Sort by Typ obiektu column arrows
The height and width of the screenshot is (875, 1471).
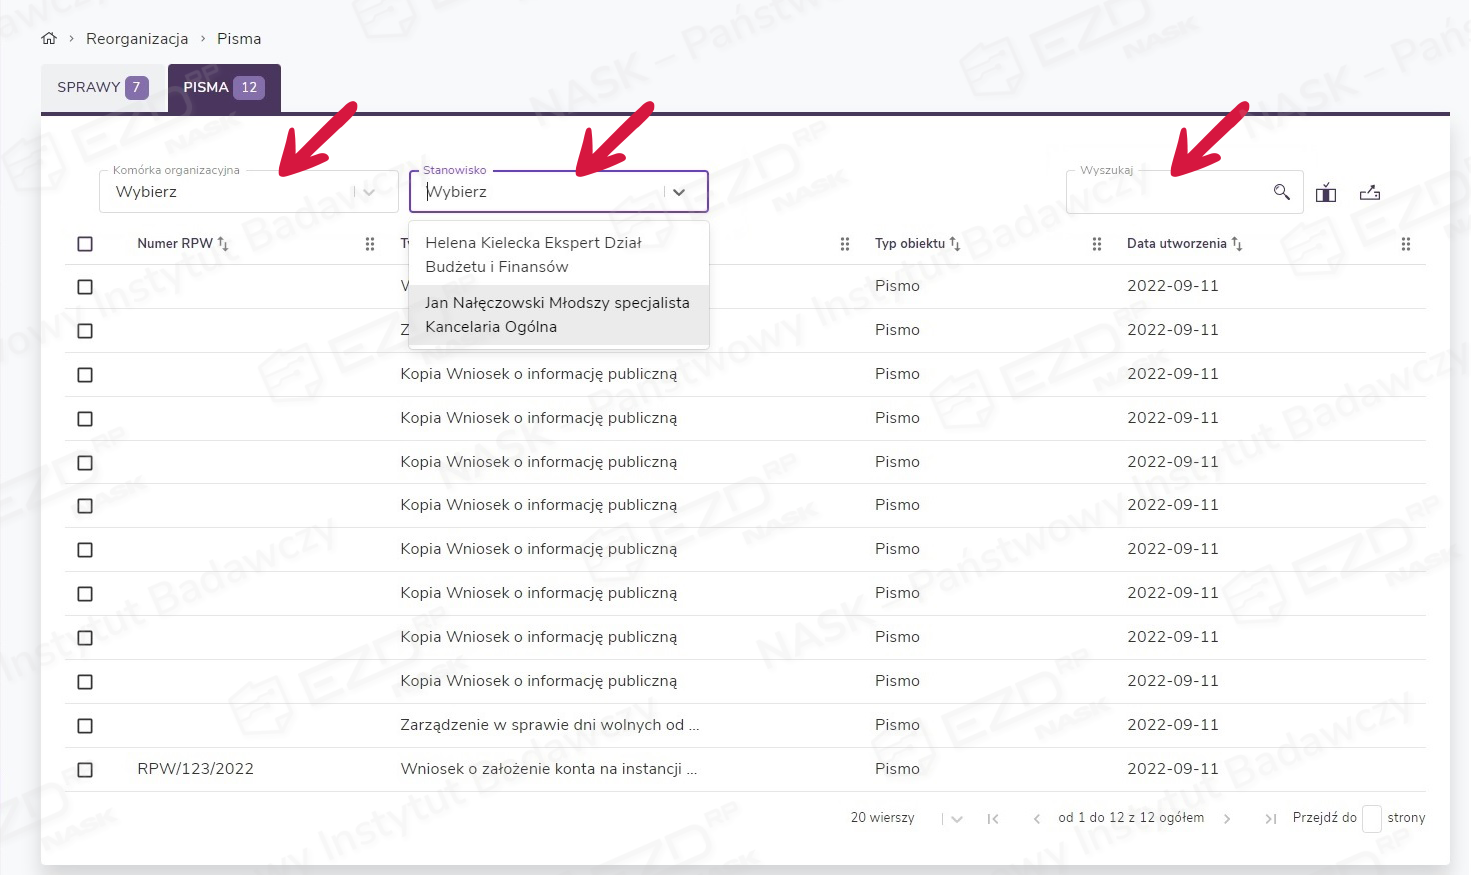955,244
